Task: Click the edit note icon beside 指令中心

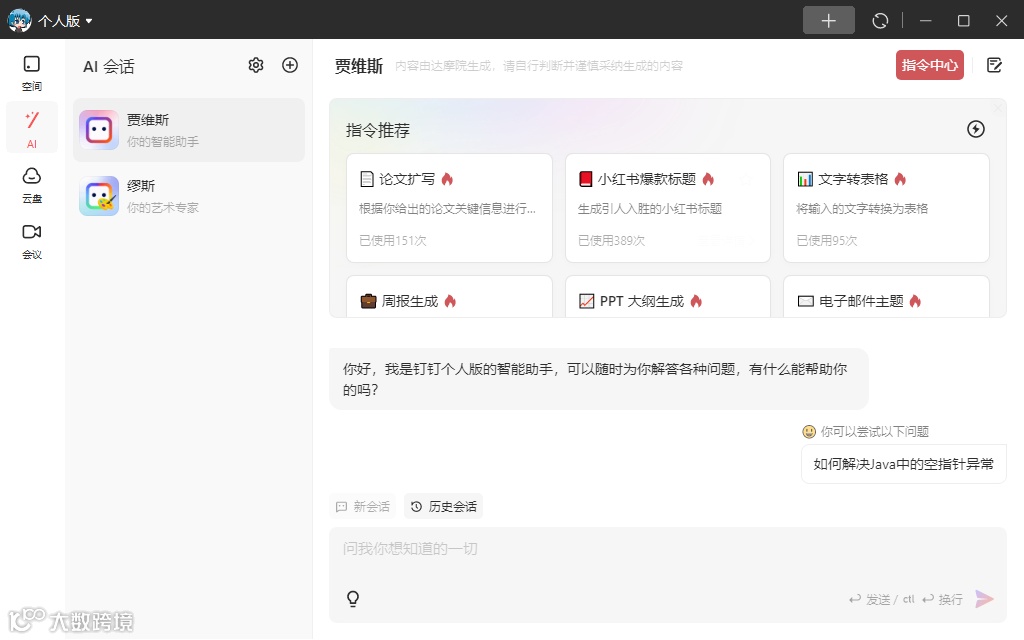Action: [x=994, y=65]
